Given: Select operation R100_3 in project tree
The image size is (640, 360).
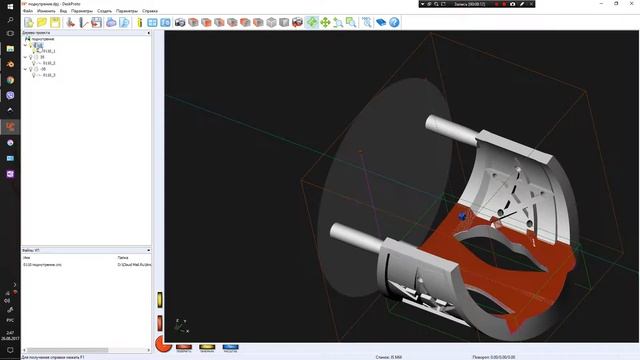Looking at the screenshot, I should tap(49, 76).
